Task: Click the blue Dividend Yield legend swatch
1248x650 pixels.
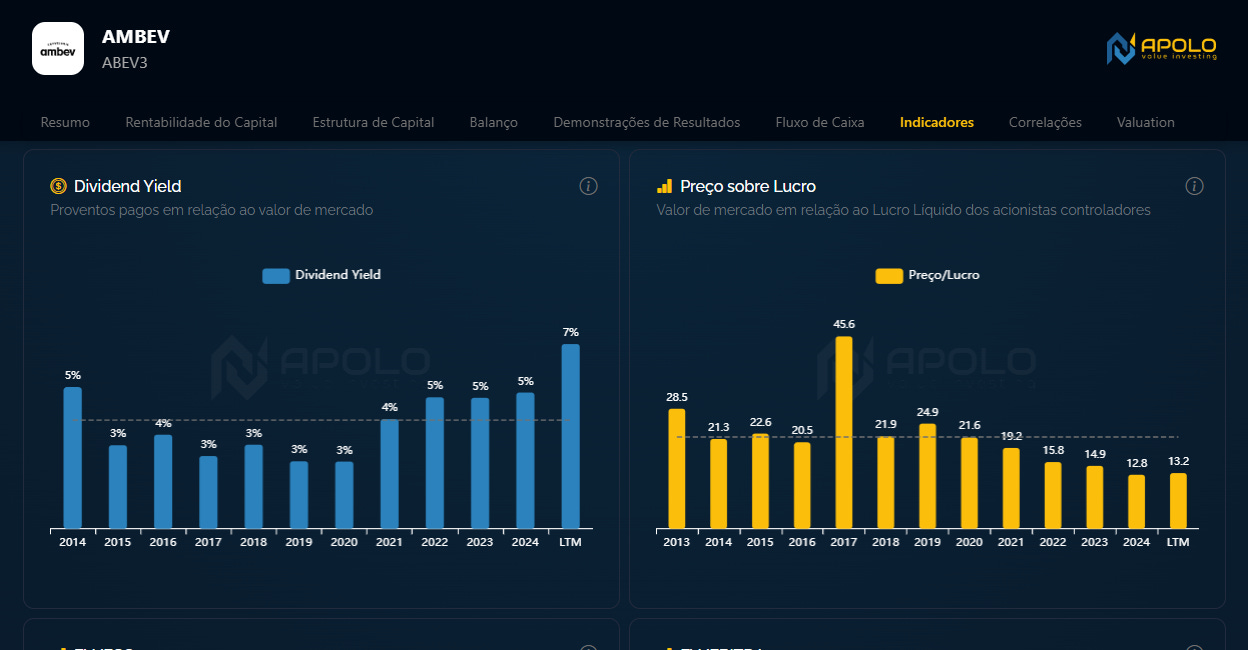Action: [276, 276]
